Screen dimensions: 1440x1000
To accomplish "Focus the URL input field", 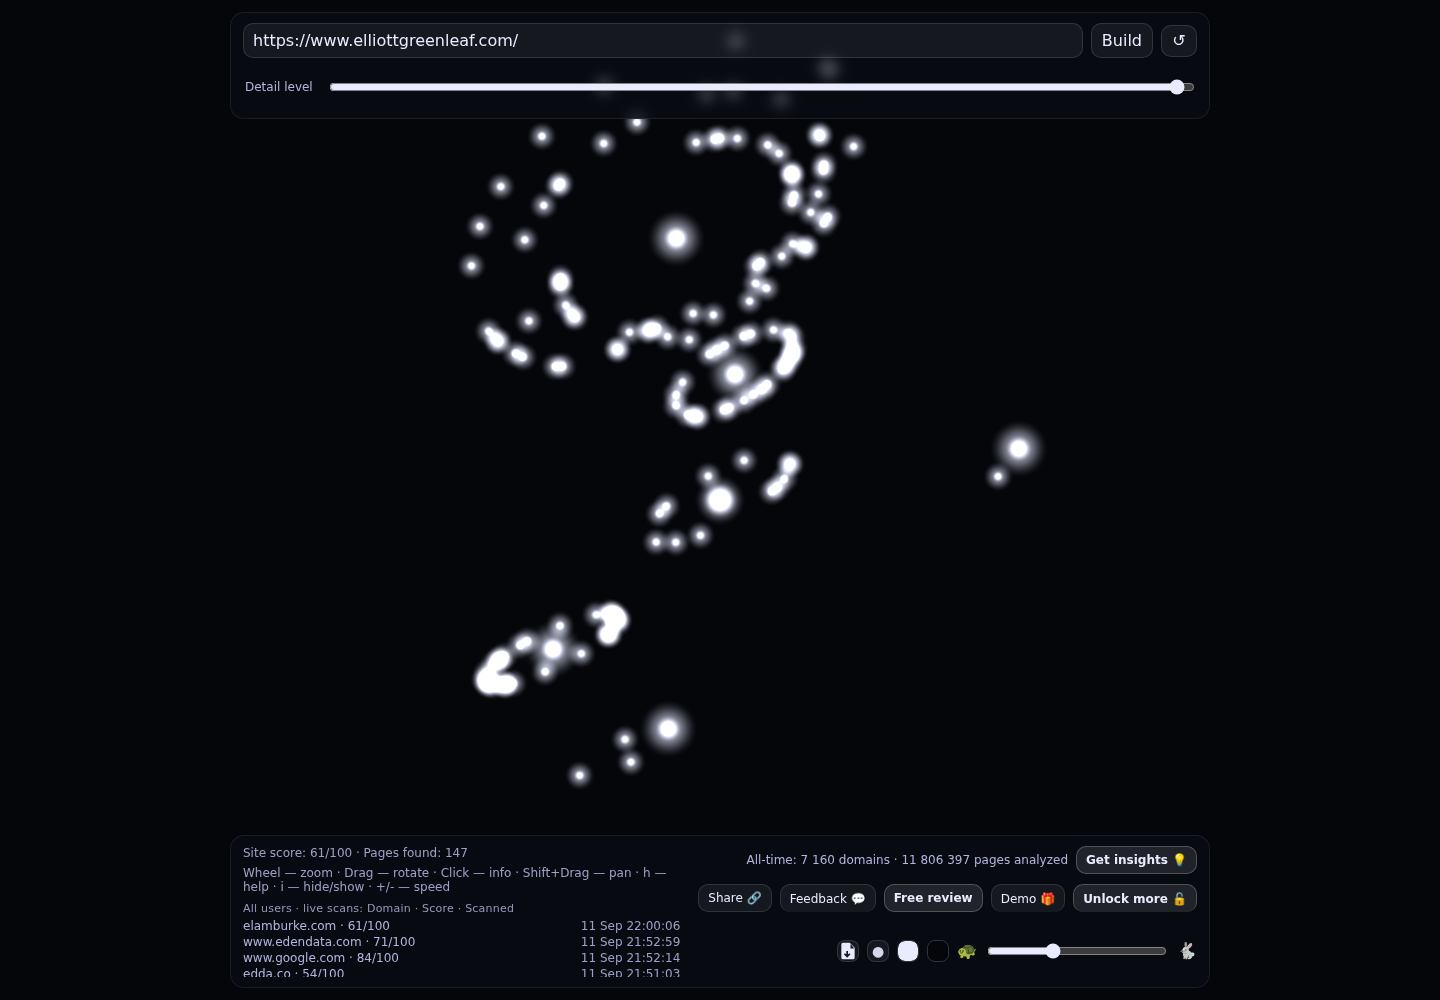I will [x=663, y=41].
